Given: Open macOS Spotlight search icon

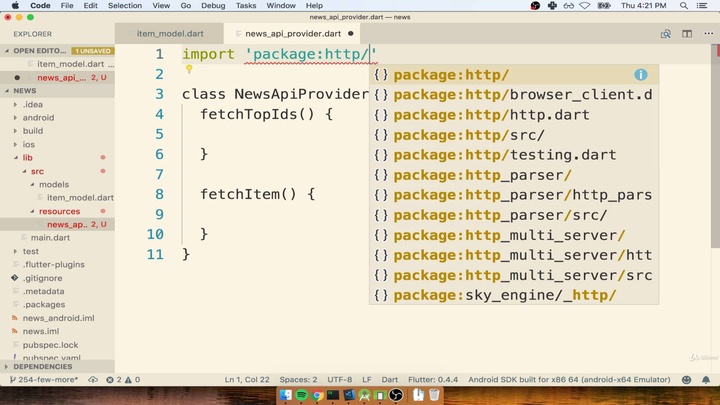Looking at the screenshot, I should 684,6.
